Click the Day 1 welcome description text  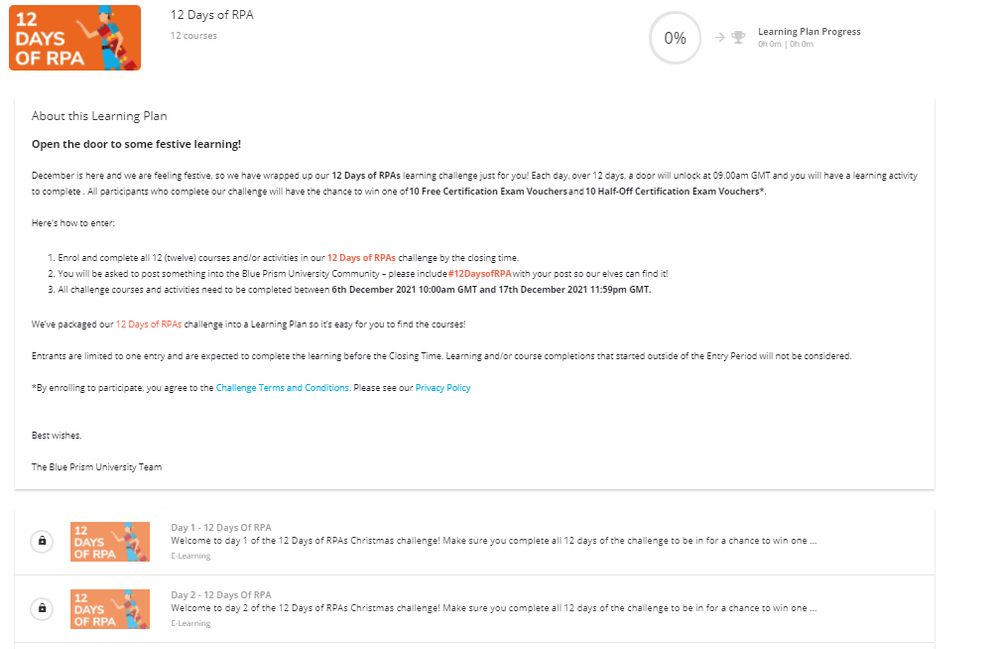tap(493, 540)
